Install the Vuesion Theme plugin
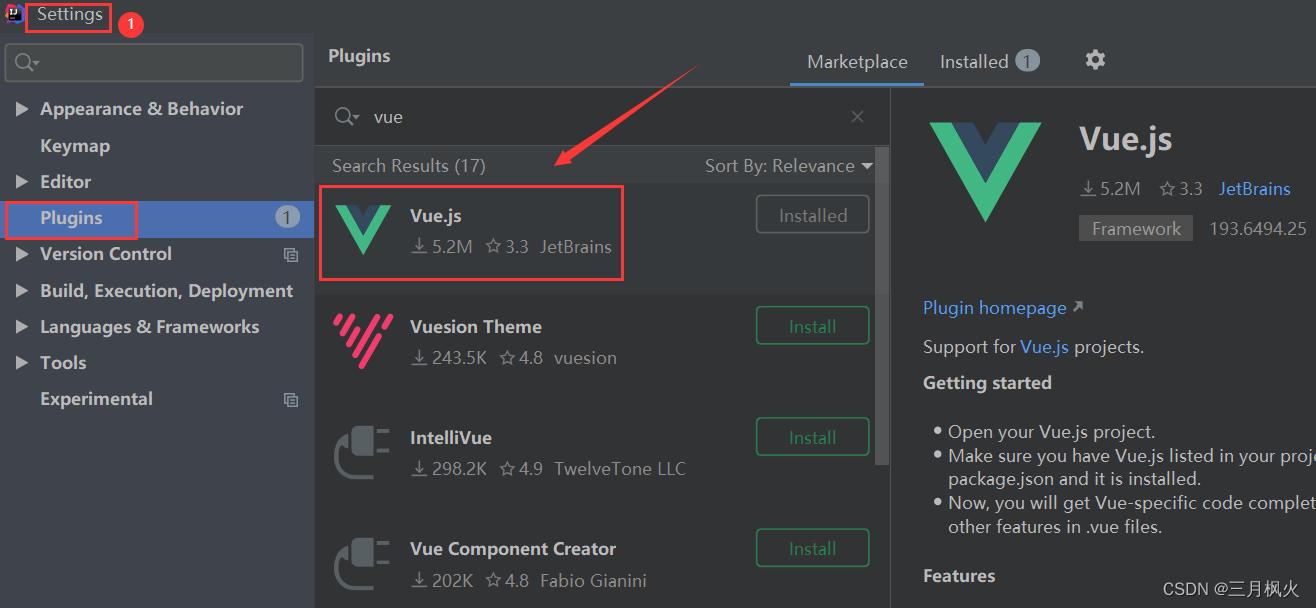The image size is (1316, 608). [x=812, y=326]
